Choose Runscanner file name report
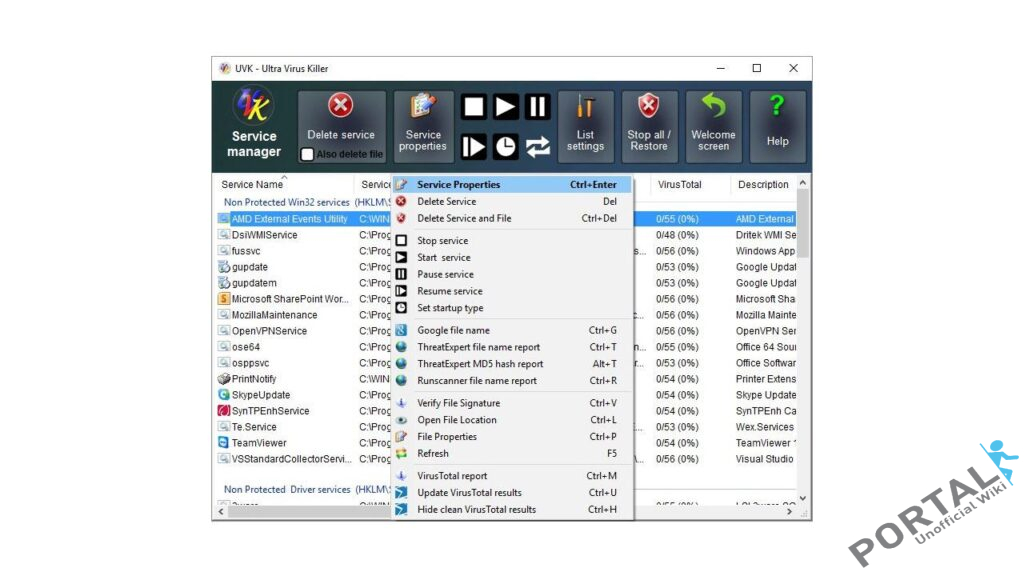Screen dimensions: 1024x576 (x=513, y=381)
